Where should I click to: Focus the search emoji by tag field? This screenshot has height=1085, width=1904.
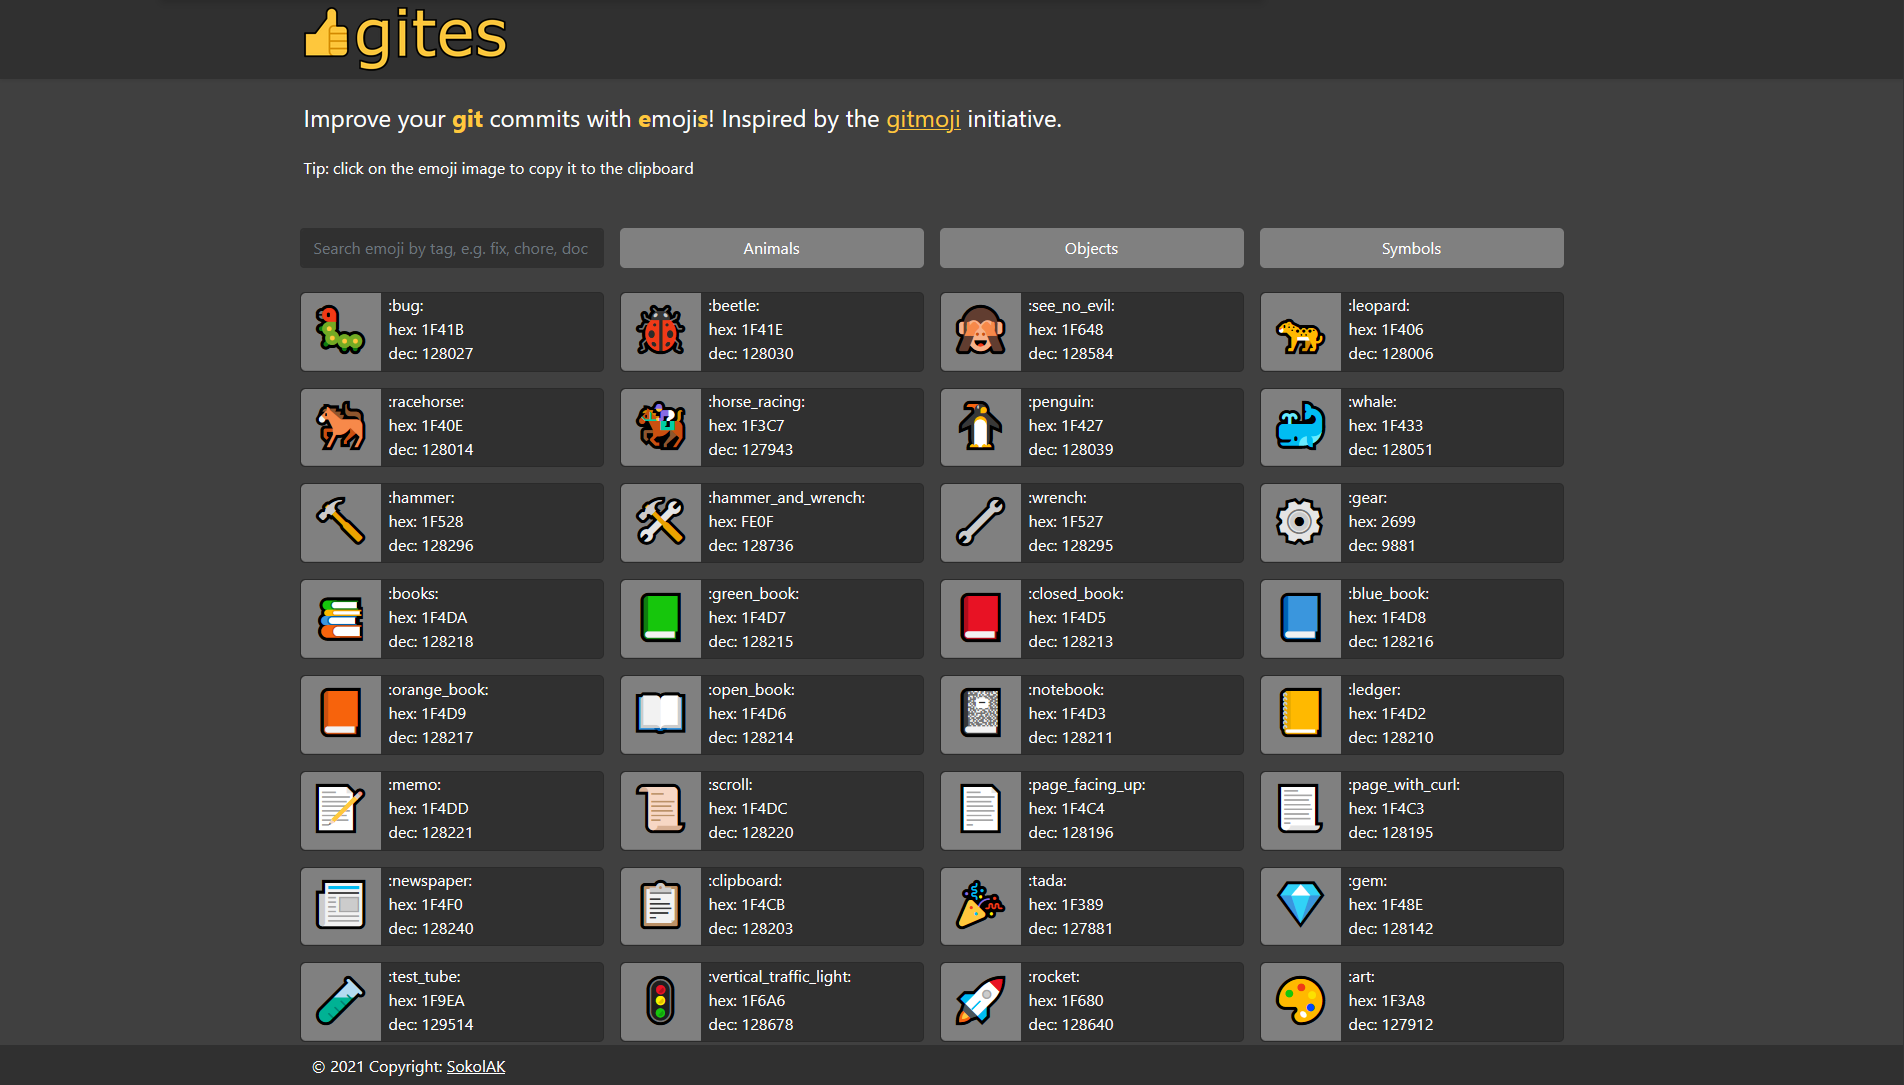(x=451, y=248)
